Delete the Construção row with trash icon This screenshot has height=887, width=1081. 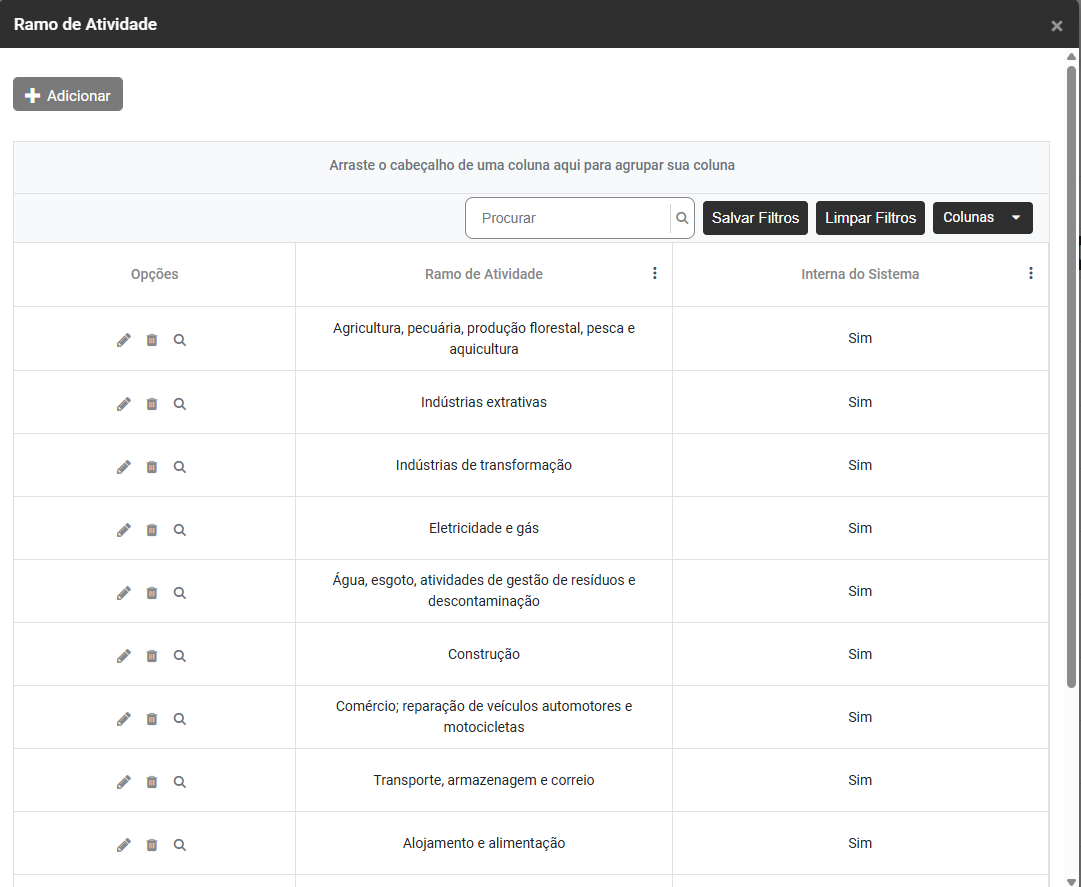pos(152,656)
